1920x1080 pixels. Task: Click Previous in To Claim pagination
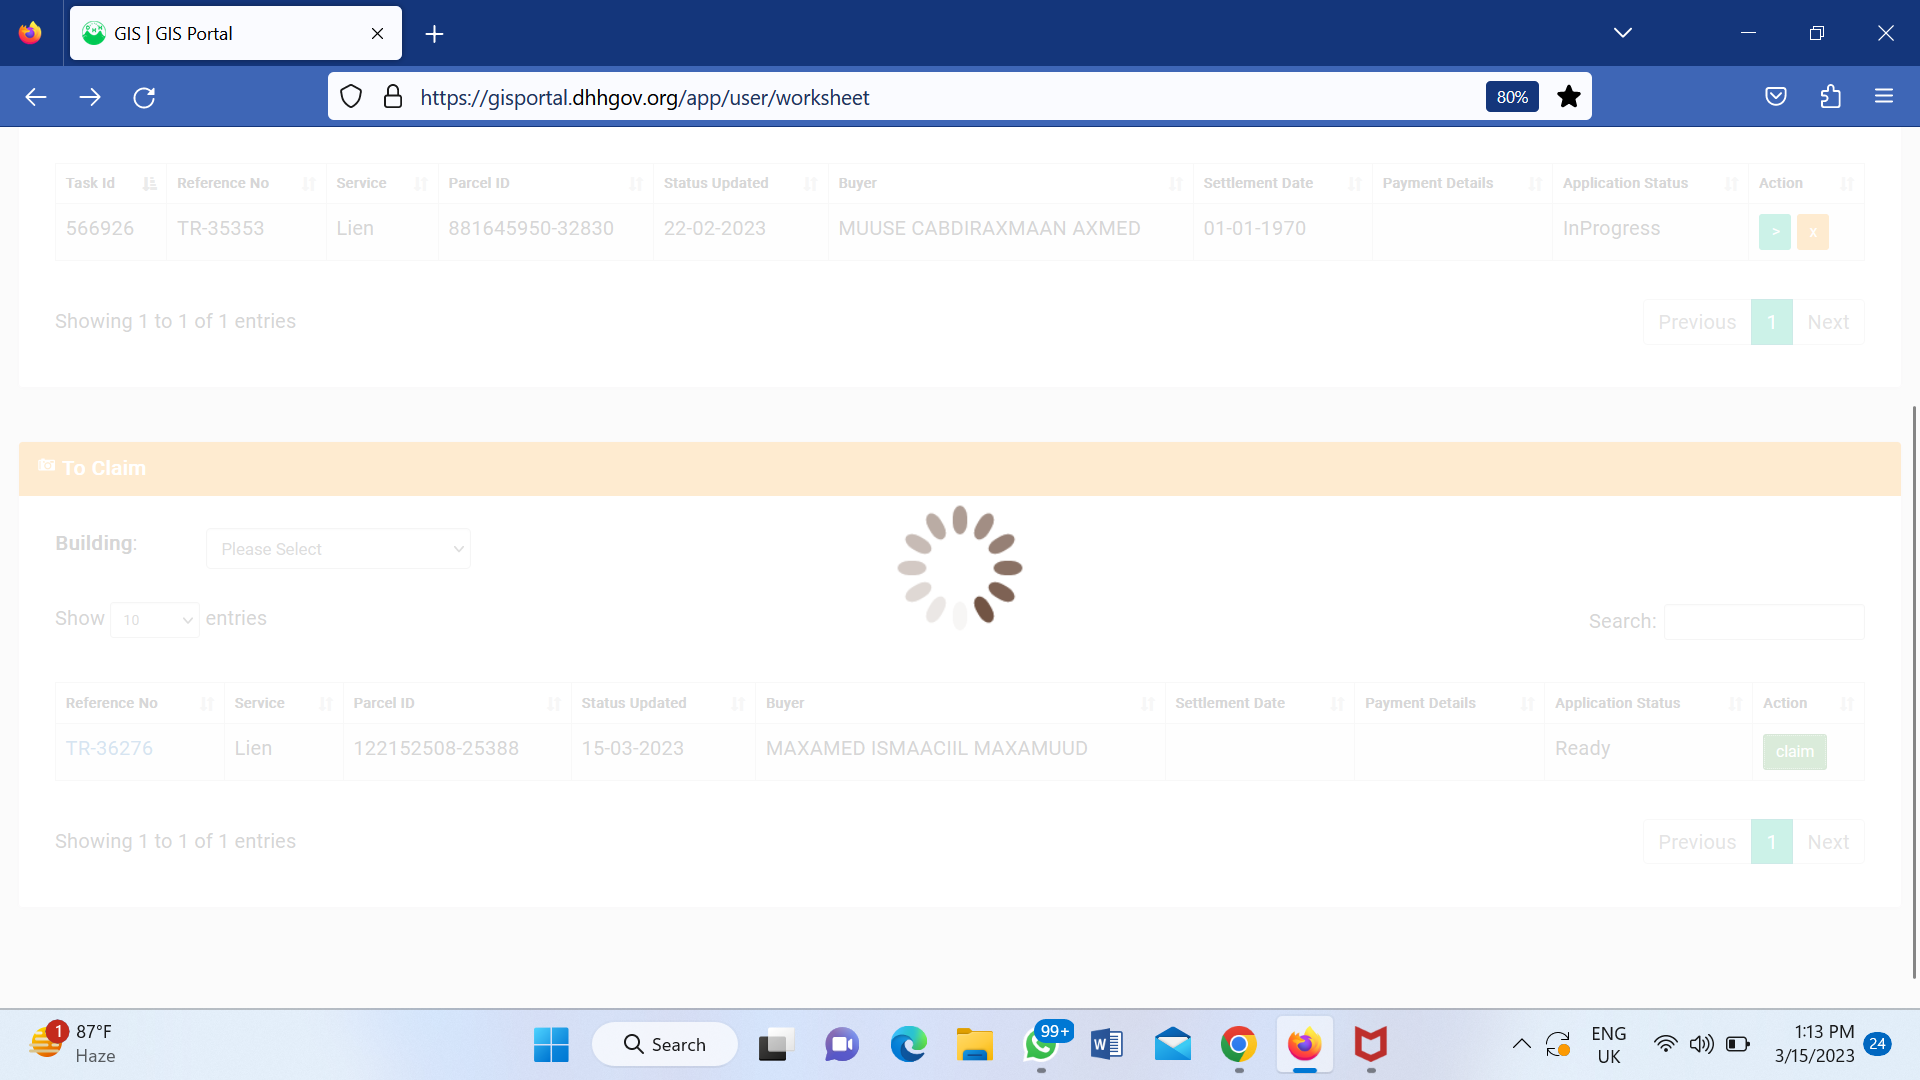1697,842
